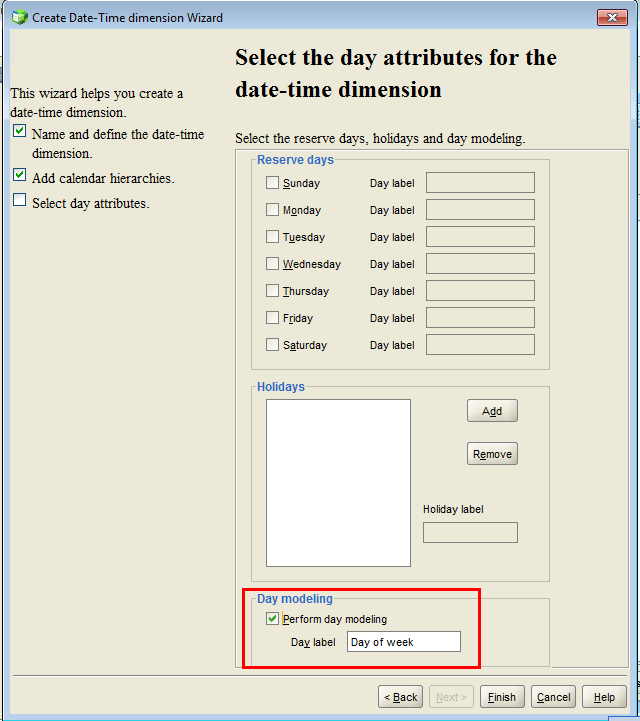Screen dimensions: 640x721
Task: Mark Friday as a reserve day
Action: 272,318
